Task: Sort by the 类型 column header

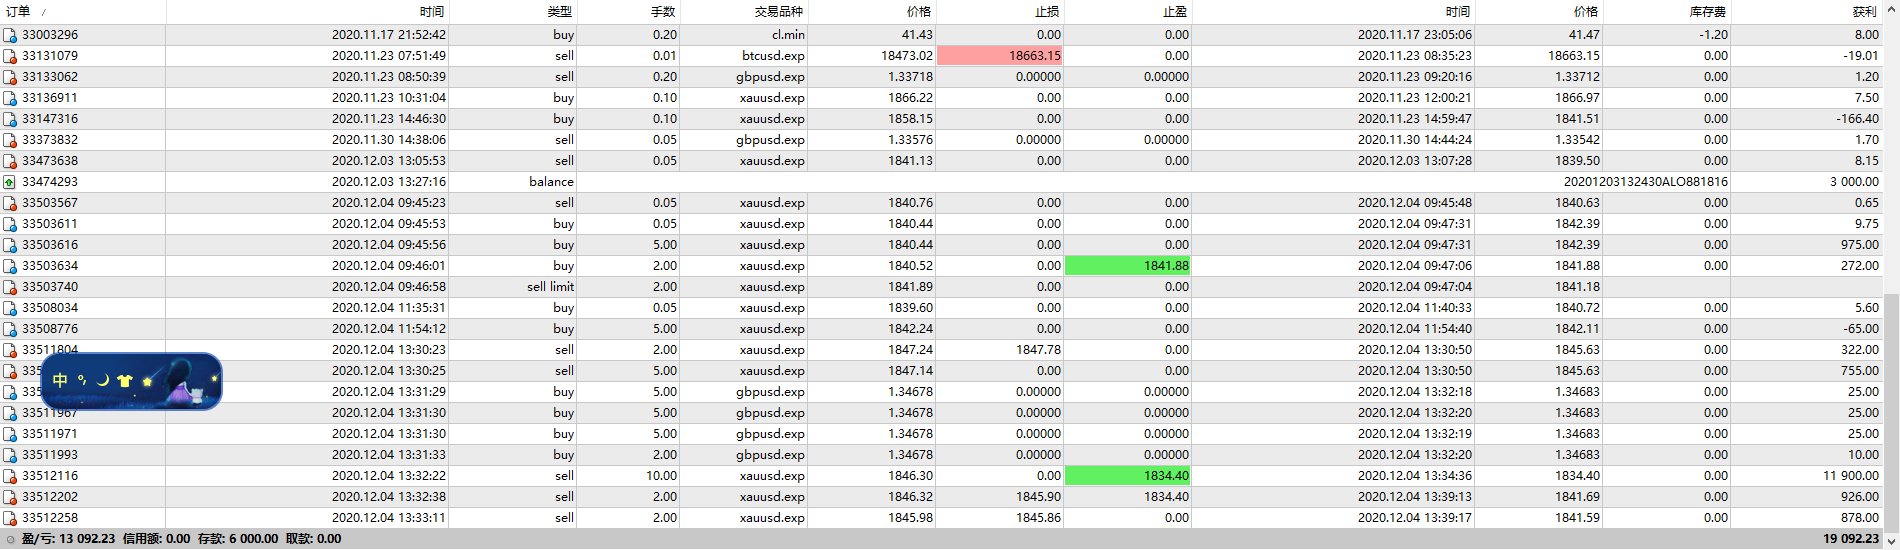Action: (513, 12)
